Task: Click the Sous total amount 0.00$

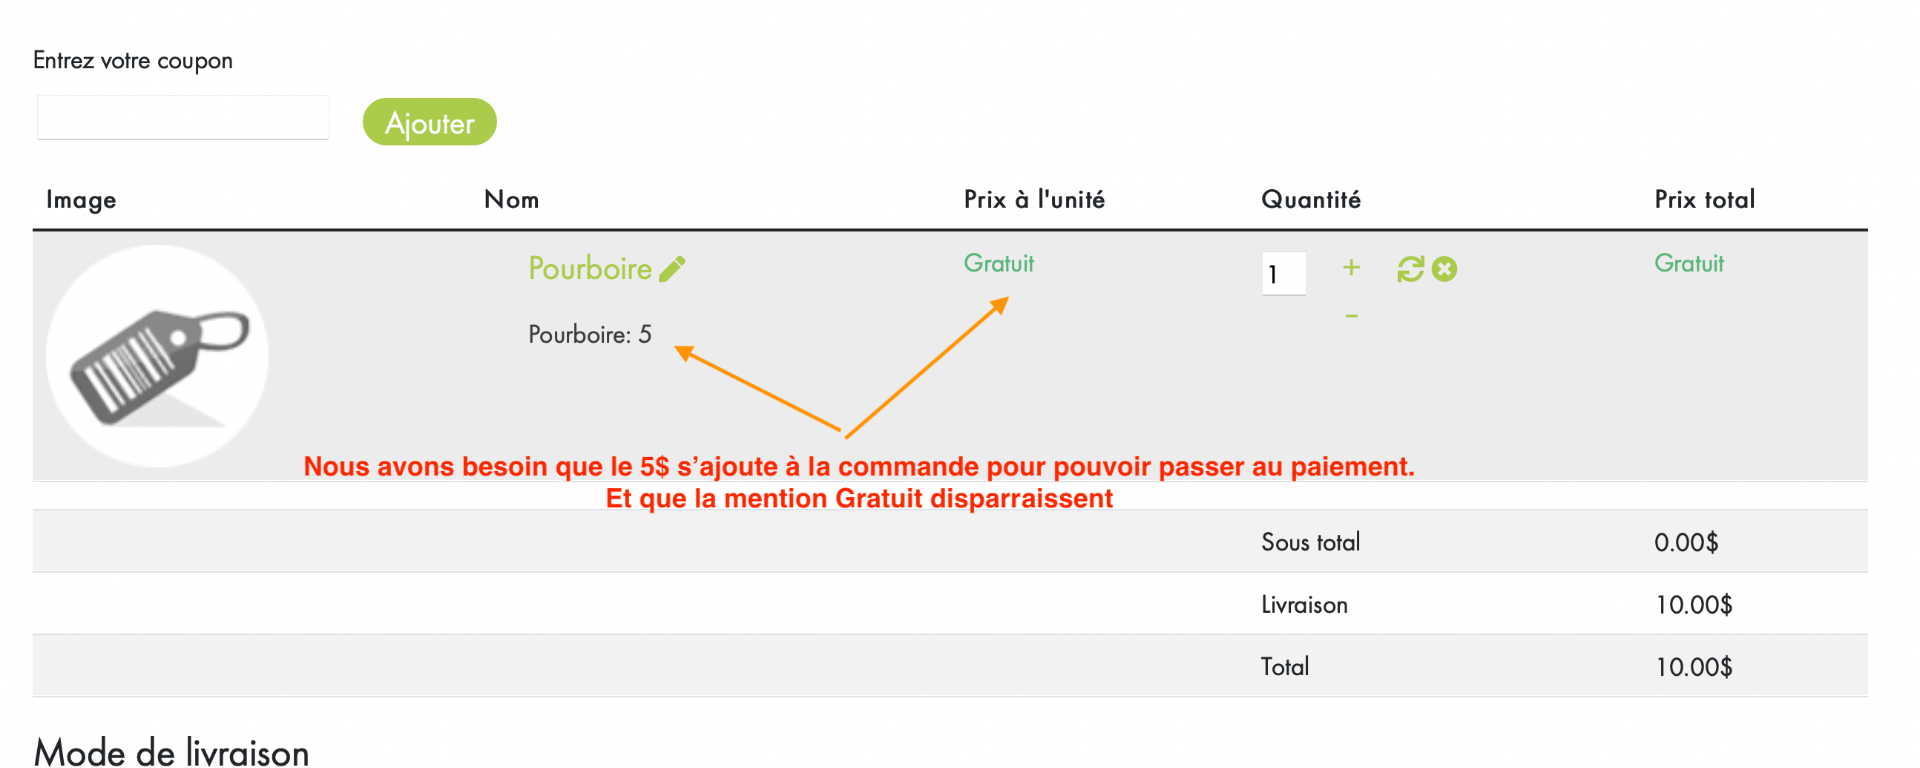Action: tap(1686, 543)
